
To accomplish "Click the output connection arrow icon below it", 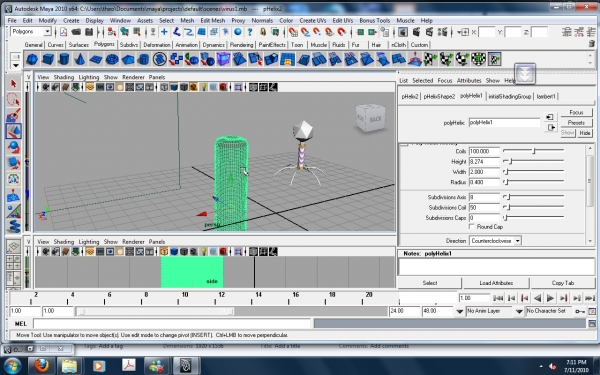I will [550, 128].
